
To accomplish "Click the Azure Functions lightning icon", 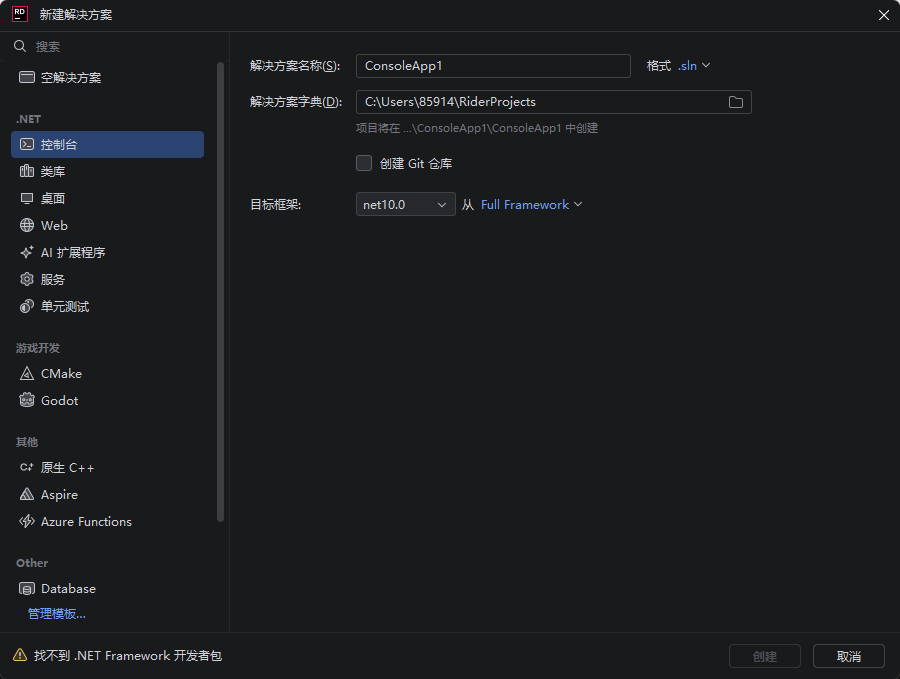I will click(x=26, y=521).
